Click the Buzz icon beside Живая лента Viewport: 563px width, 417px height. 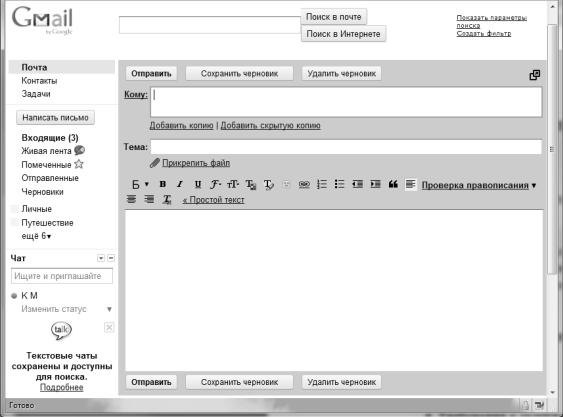79,150
